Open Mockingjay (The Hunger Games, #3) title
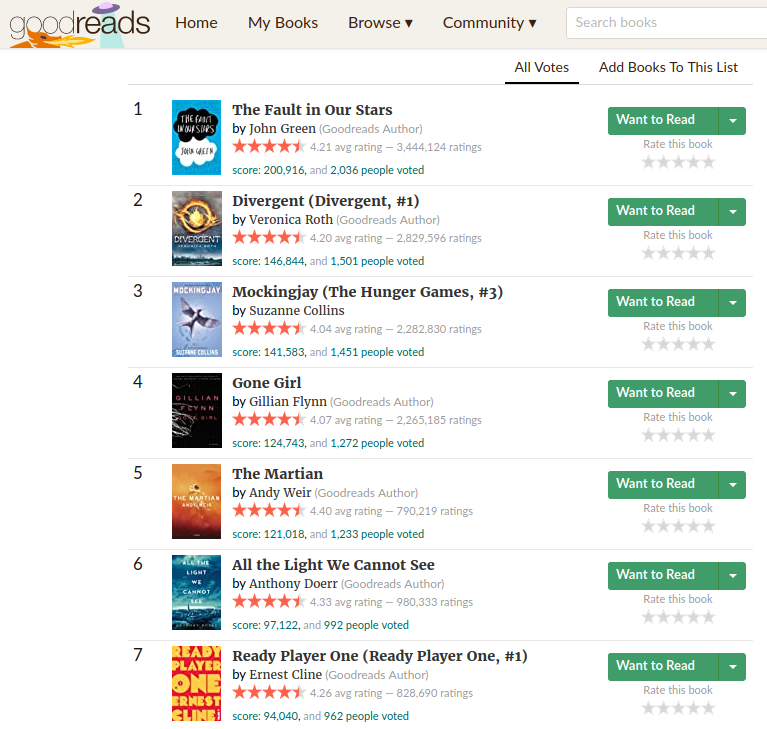The image size is (767, 729). coord(367,292)
